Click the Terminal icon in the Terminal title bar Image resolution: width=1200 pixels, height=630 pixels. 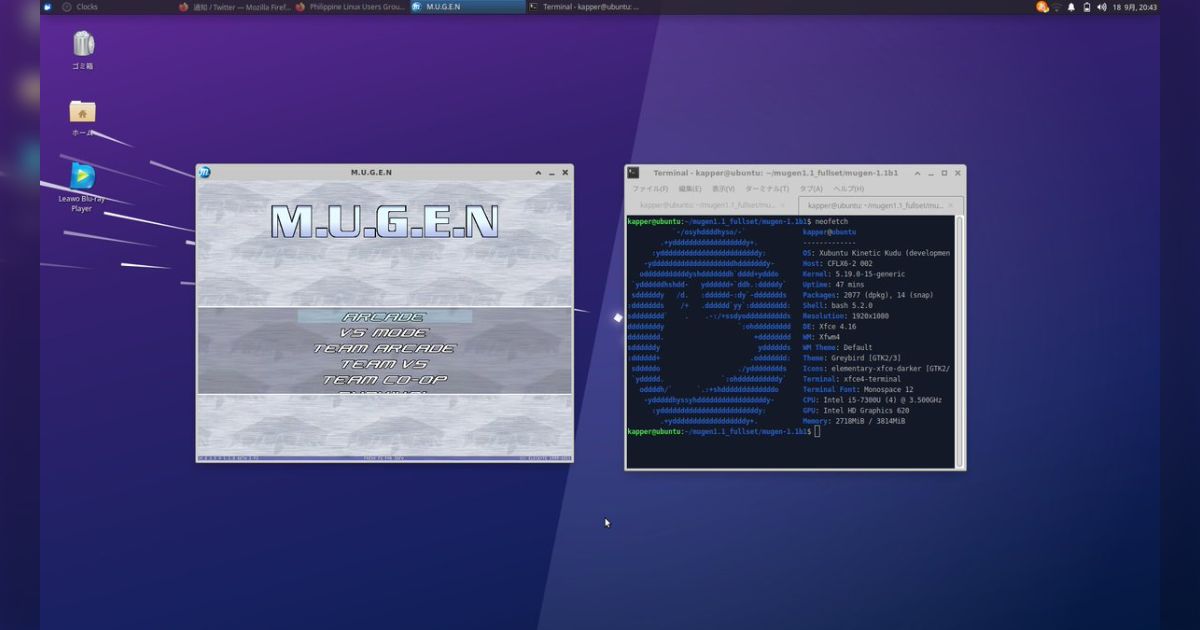tap(635, 172)
